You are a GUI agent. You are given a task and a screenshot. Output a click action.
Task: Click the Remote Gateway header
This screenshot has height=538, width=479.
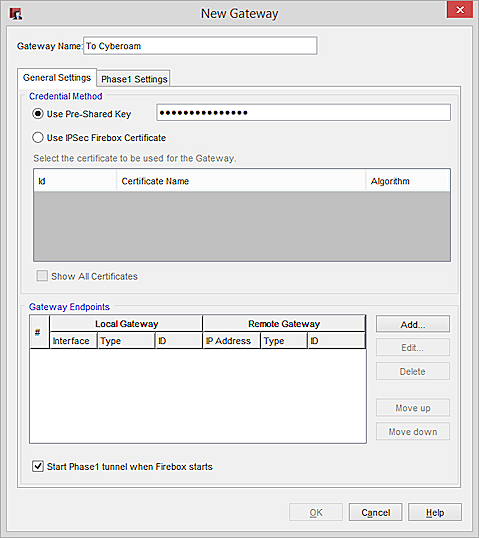click(x=284, y=324)
